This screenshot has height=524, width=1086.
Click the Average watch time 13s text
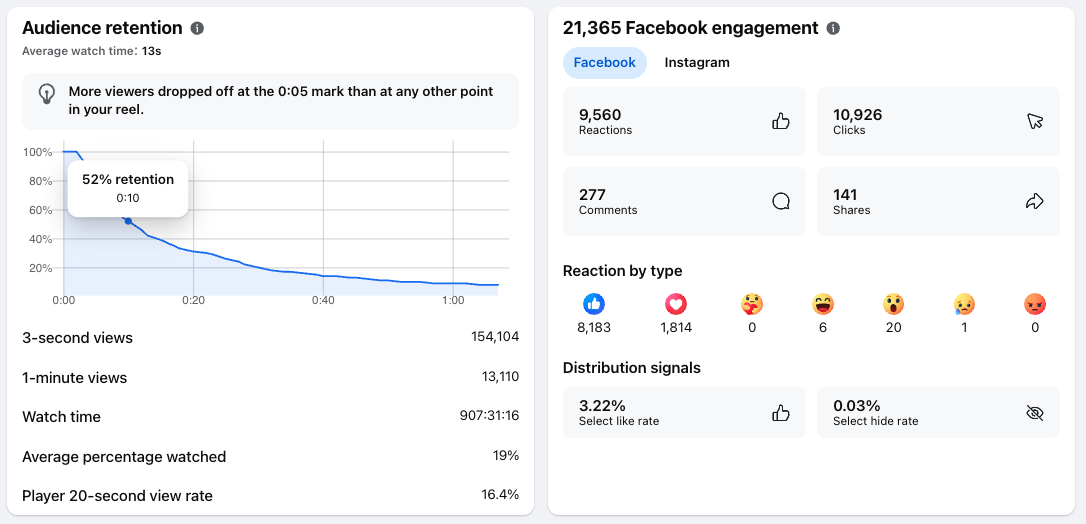click(92, 51)
